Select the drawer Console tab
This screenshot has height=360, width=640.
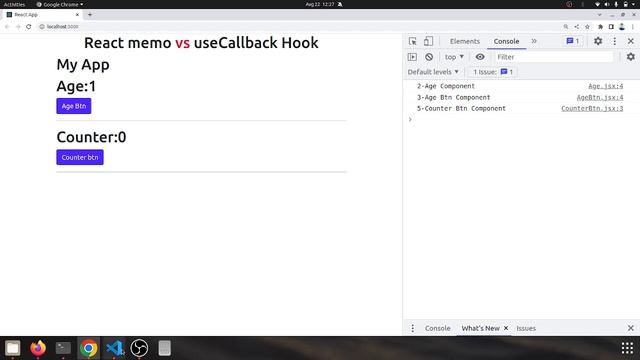437,328
